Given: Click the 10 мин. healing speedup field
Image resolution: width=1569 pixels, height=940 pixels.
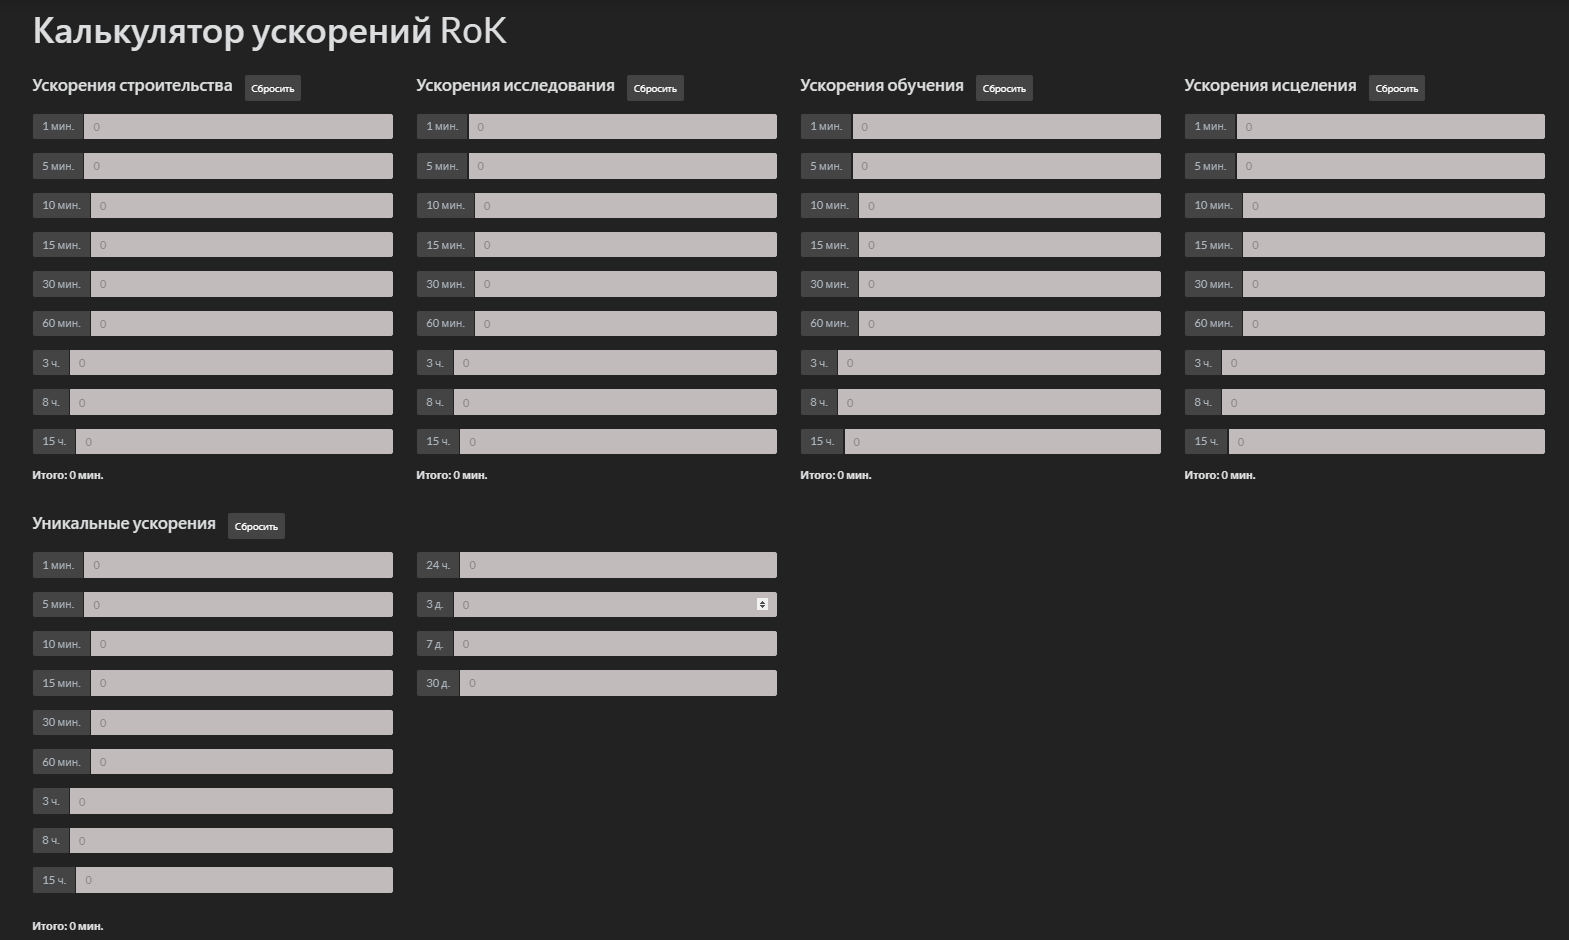Looking at the screenshot, I should coord(1394,205).
